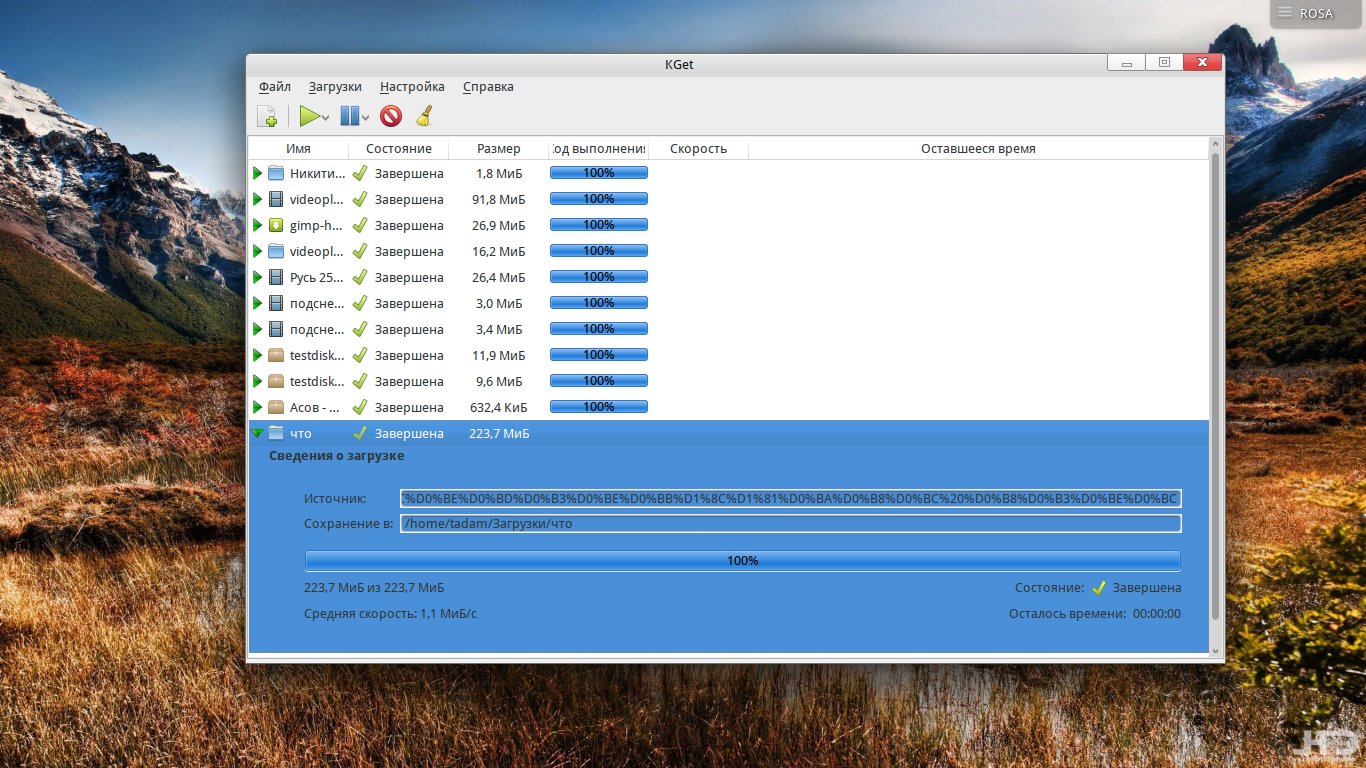1366x768 pixels.
Task: Click the Источник URL field
Action: point(790,498)
